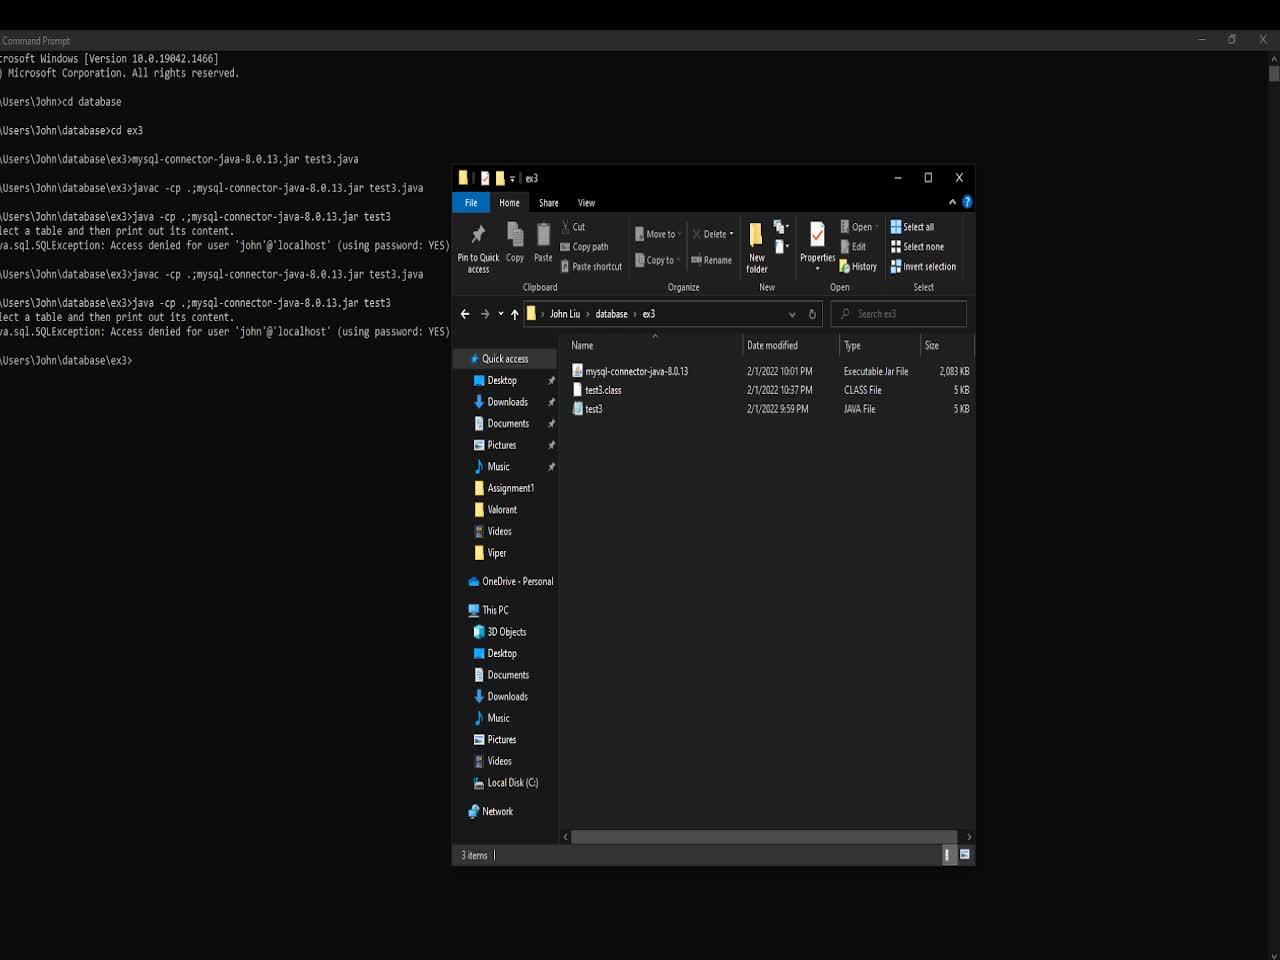
Task: Sort files by Name column header
Action: [x=653, y=345]
